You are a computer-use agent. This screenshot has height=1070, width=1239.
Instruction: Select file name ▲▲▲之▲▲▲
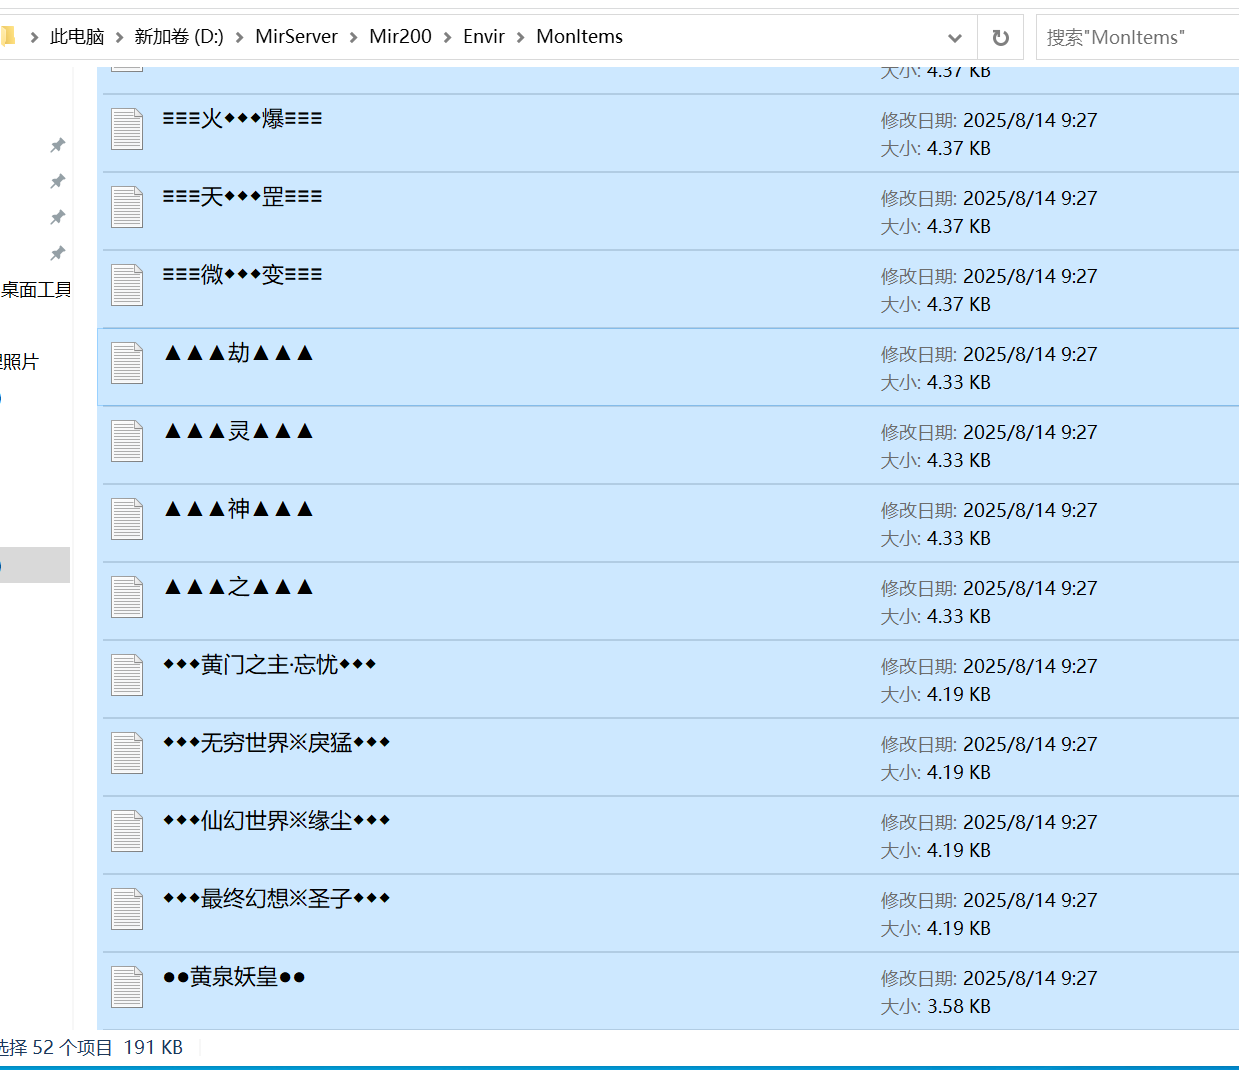239,587
